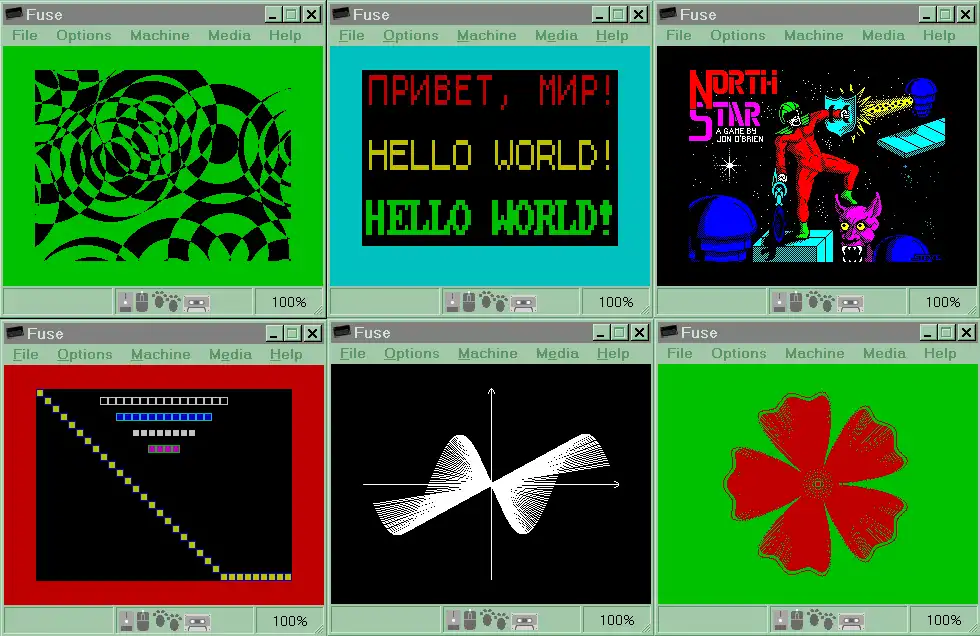980x636 pixels.
Task: Open Machine menu in checkerboard pattern window
Action: point(160,36)
